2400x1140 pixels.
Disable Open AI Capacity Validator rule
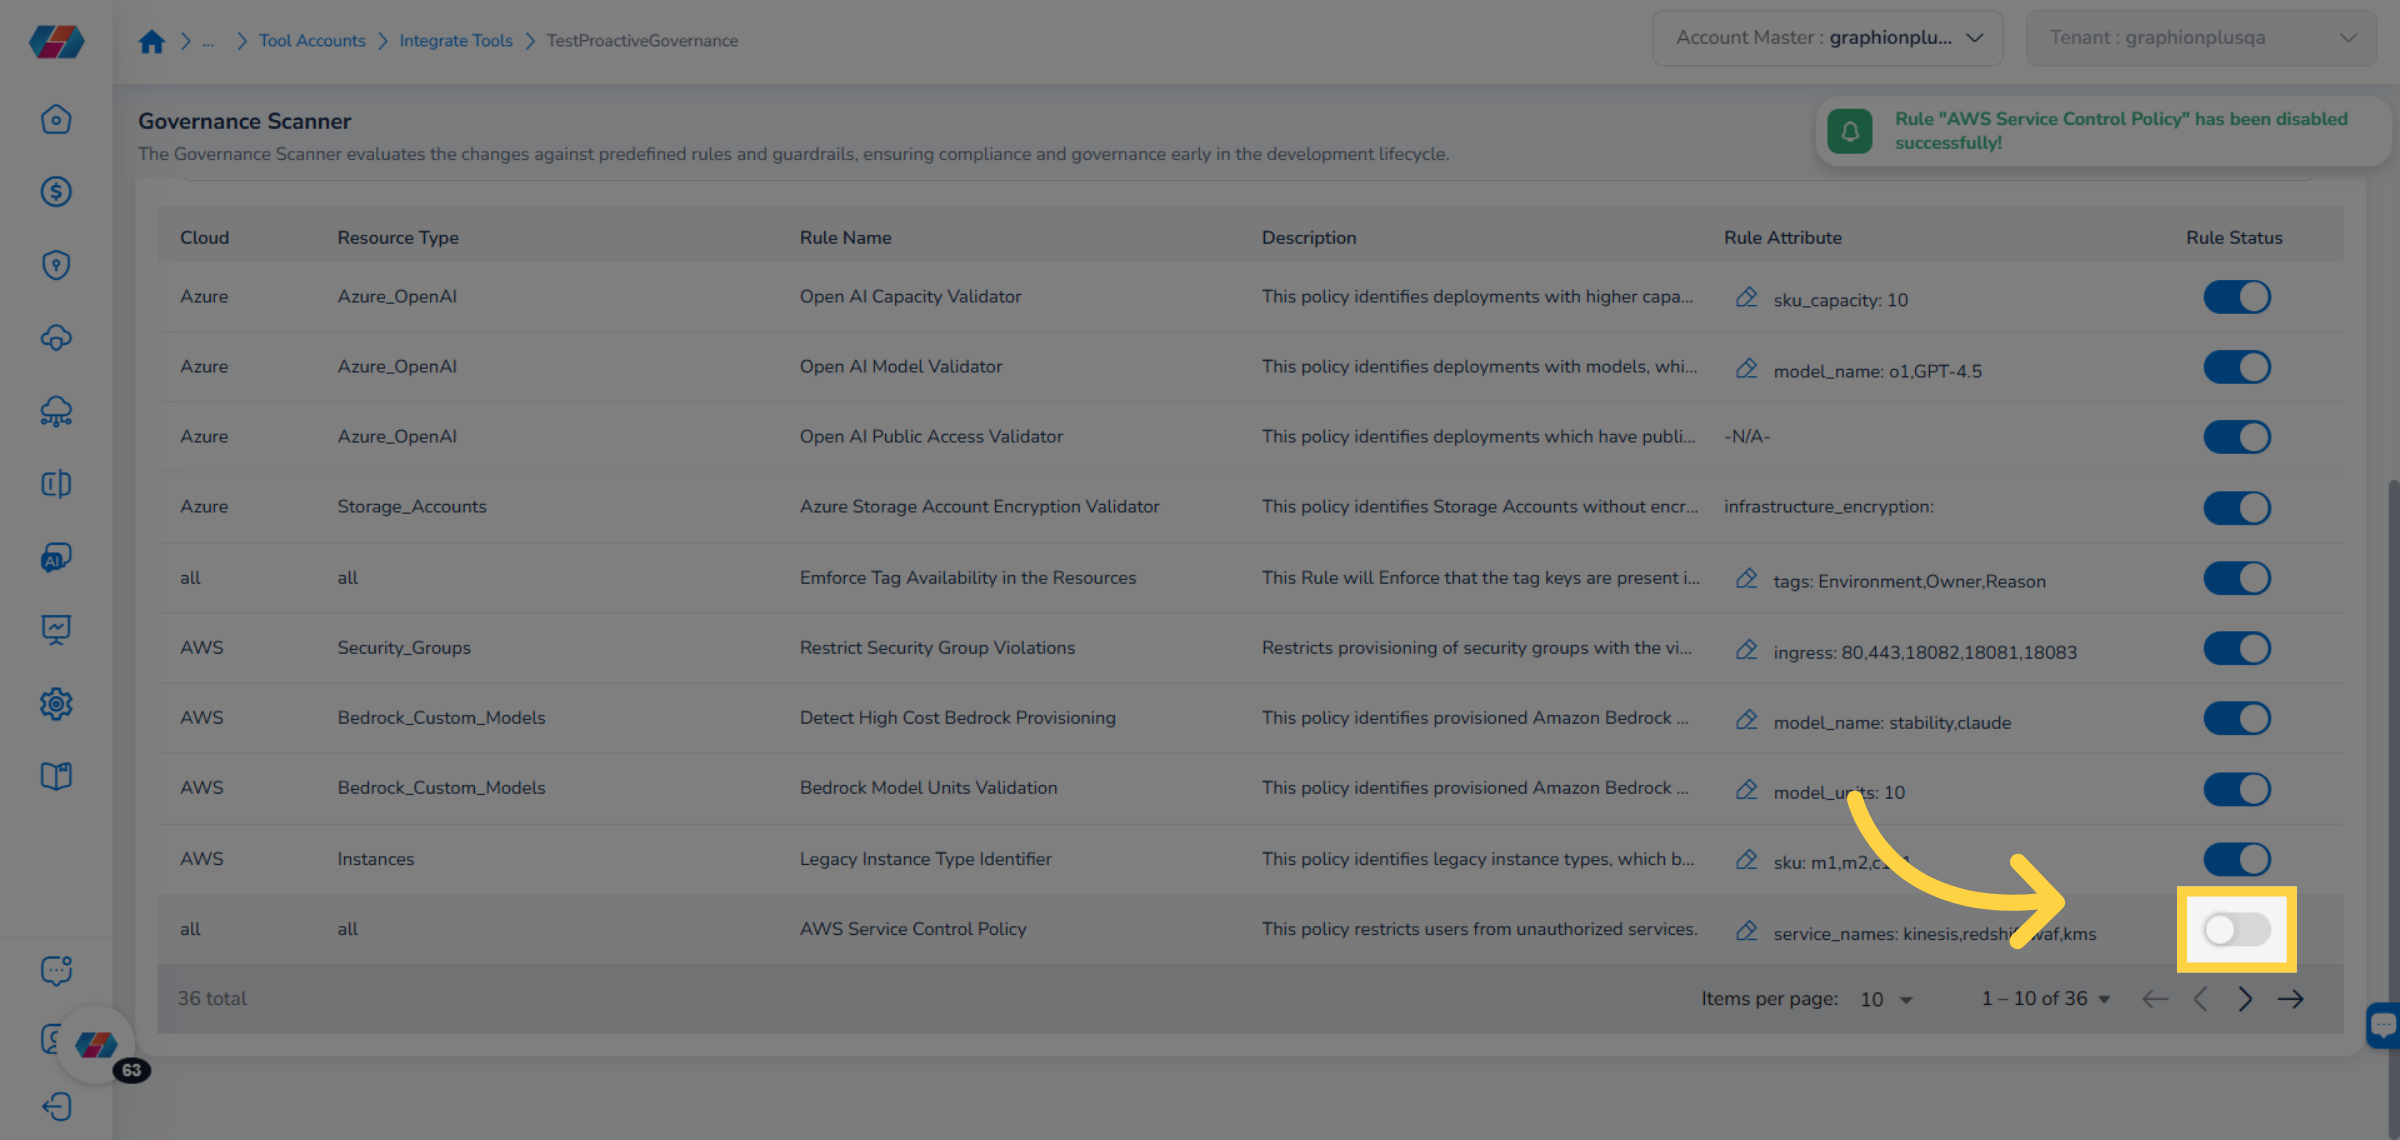point(2237,297)
